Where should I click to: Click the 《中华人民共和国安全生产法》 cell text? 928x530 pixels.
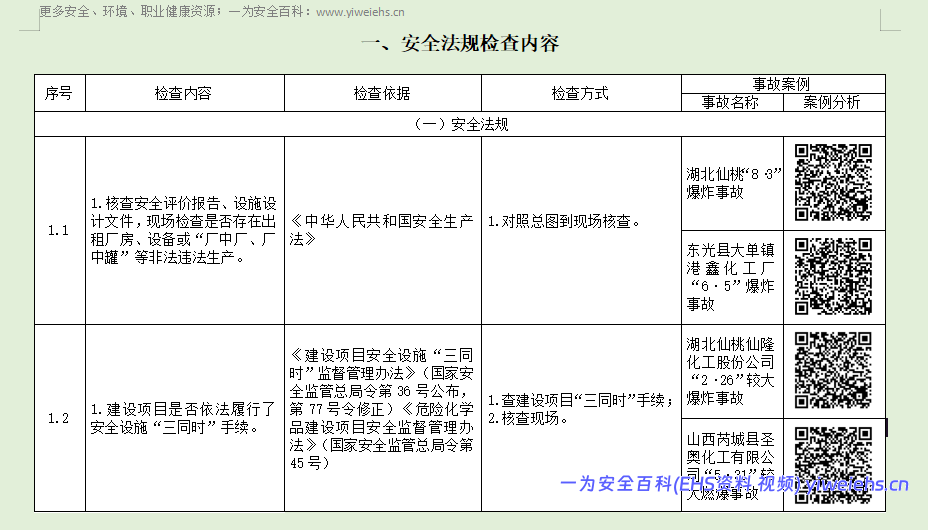381,230
